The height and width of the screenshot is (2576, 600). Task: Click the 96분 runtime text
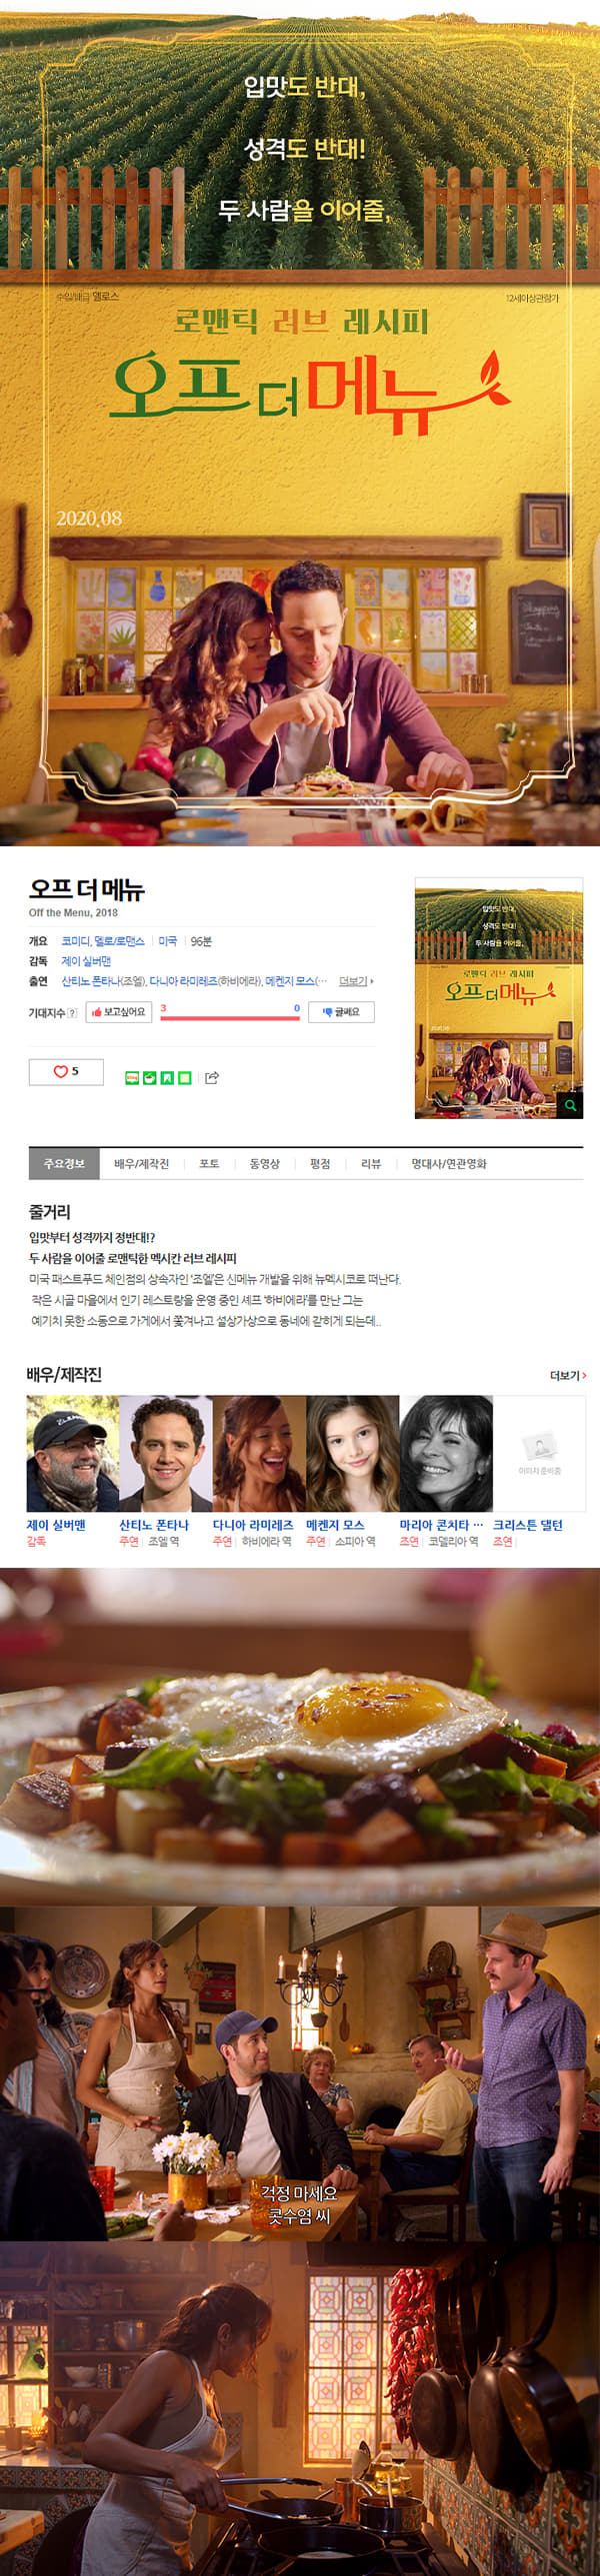point(201,941)
